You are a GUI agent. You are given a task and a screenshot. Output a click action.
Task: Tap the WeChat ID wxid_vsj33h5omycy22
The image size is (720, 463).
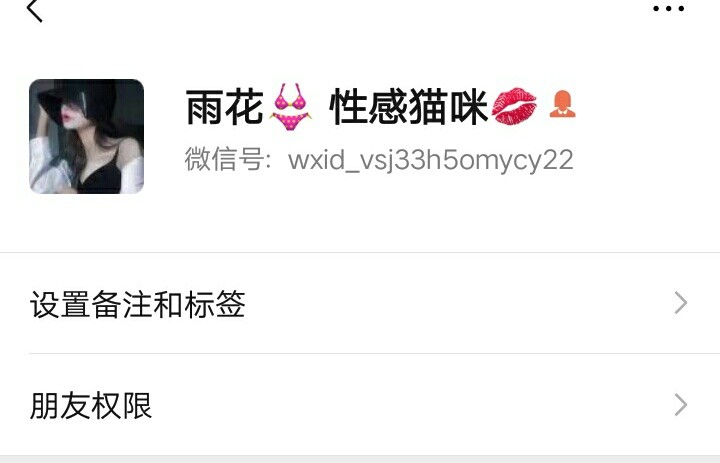pyautogui.click(x=431, y=160)
